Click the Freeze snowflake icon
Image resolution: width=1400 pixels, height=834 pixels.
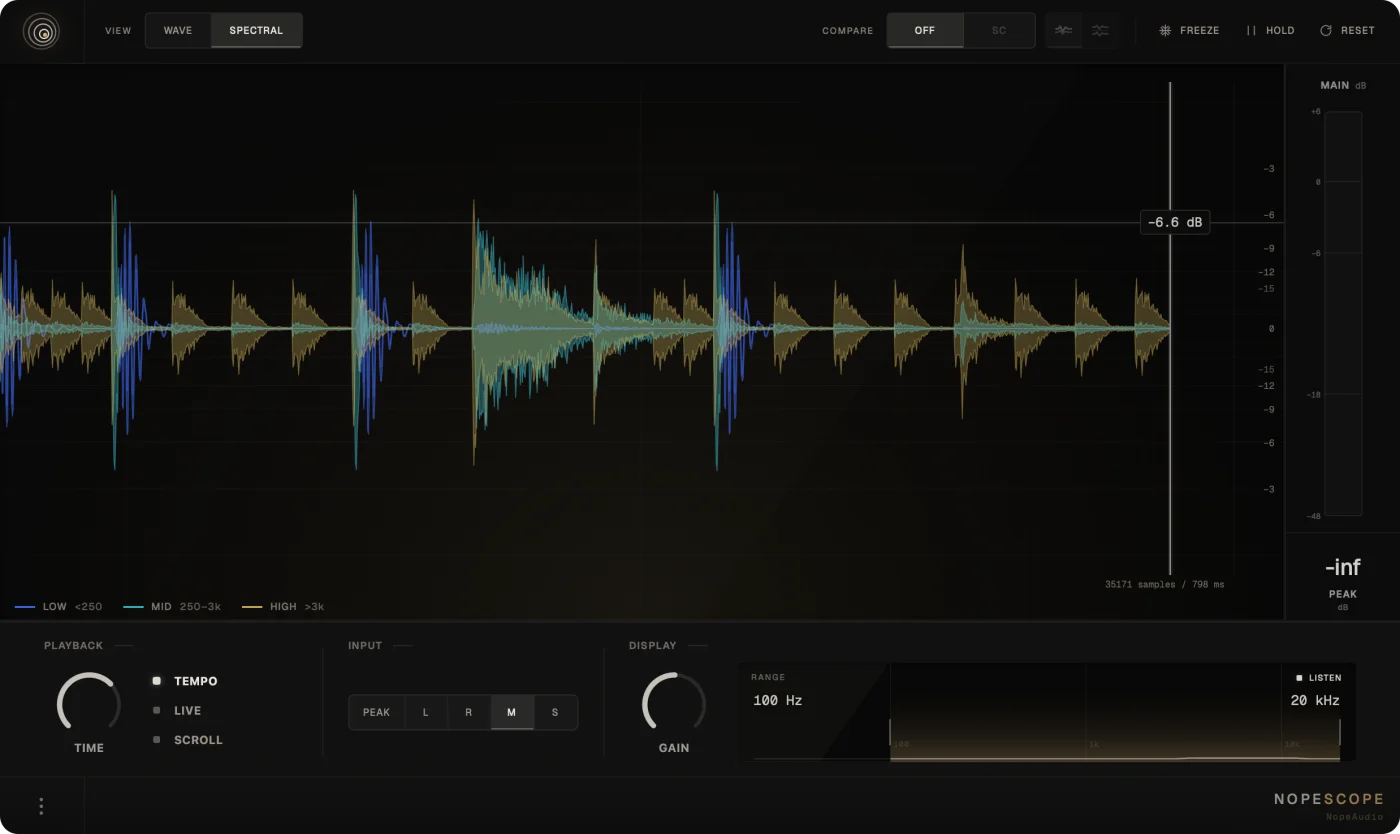click(1165, 31)
